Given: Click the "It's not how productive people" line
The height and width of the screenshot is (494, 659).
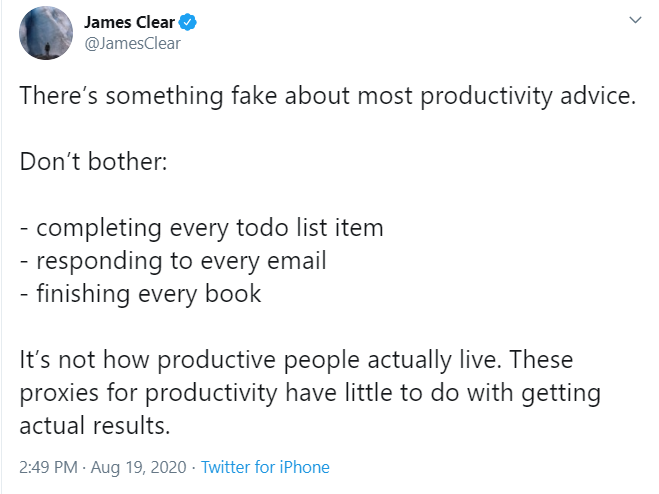Looking at the screenshot, I should tap(296, 360).
